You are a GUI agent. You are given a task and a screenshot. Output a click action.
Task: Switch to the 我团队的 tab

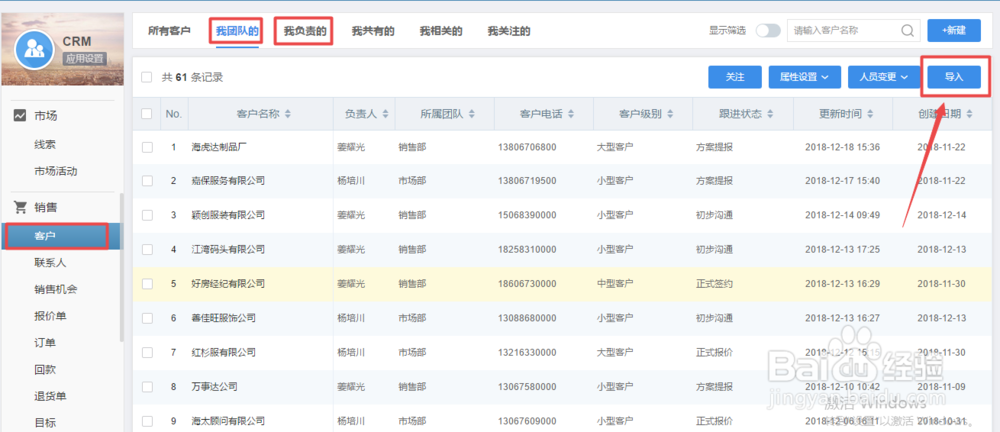[237, 31]
